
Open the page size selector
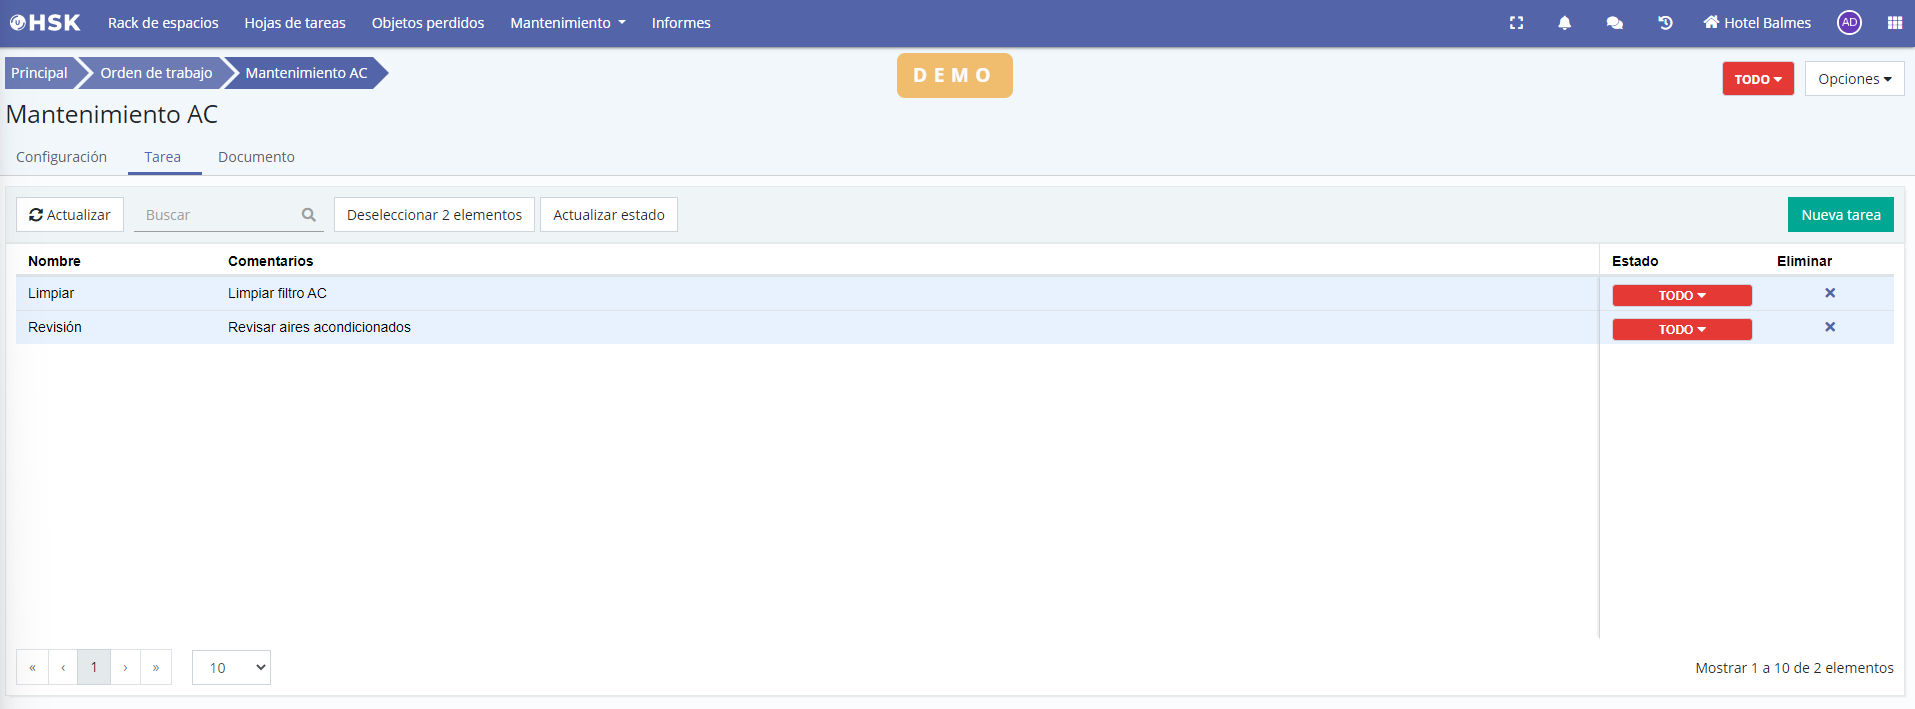click(231, 667)
